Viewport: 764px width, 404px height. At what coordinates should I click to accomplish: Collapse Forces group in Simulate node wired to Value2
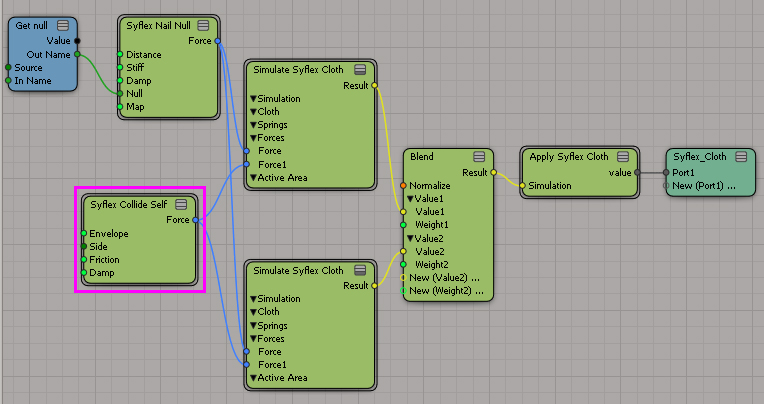(x=253, y=339)
